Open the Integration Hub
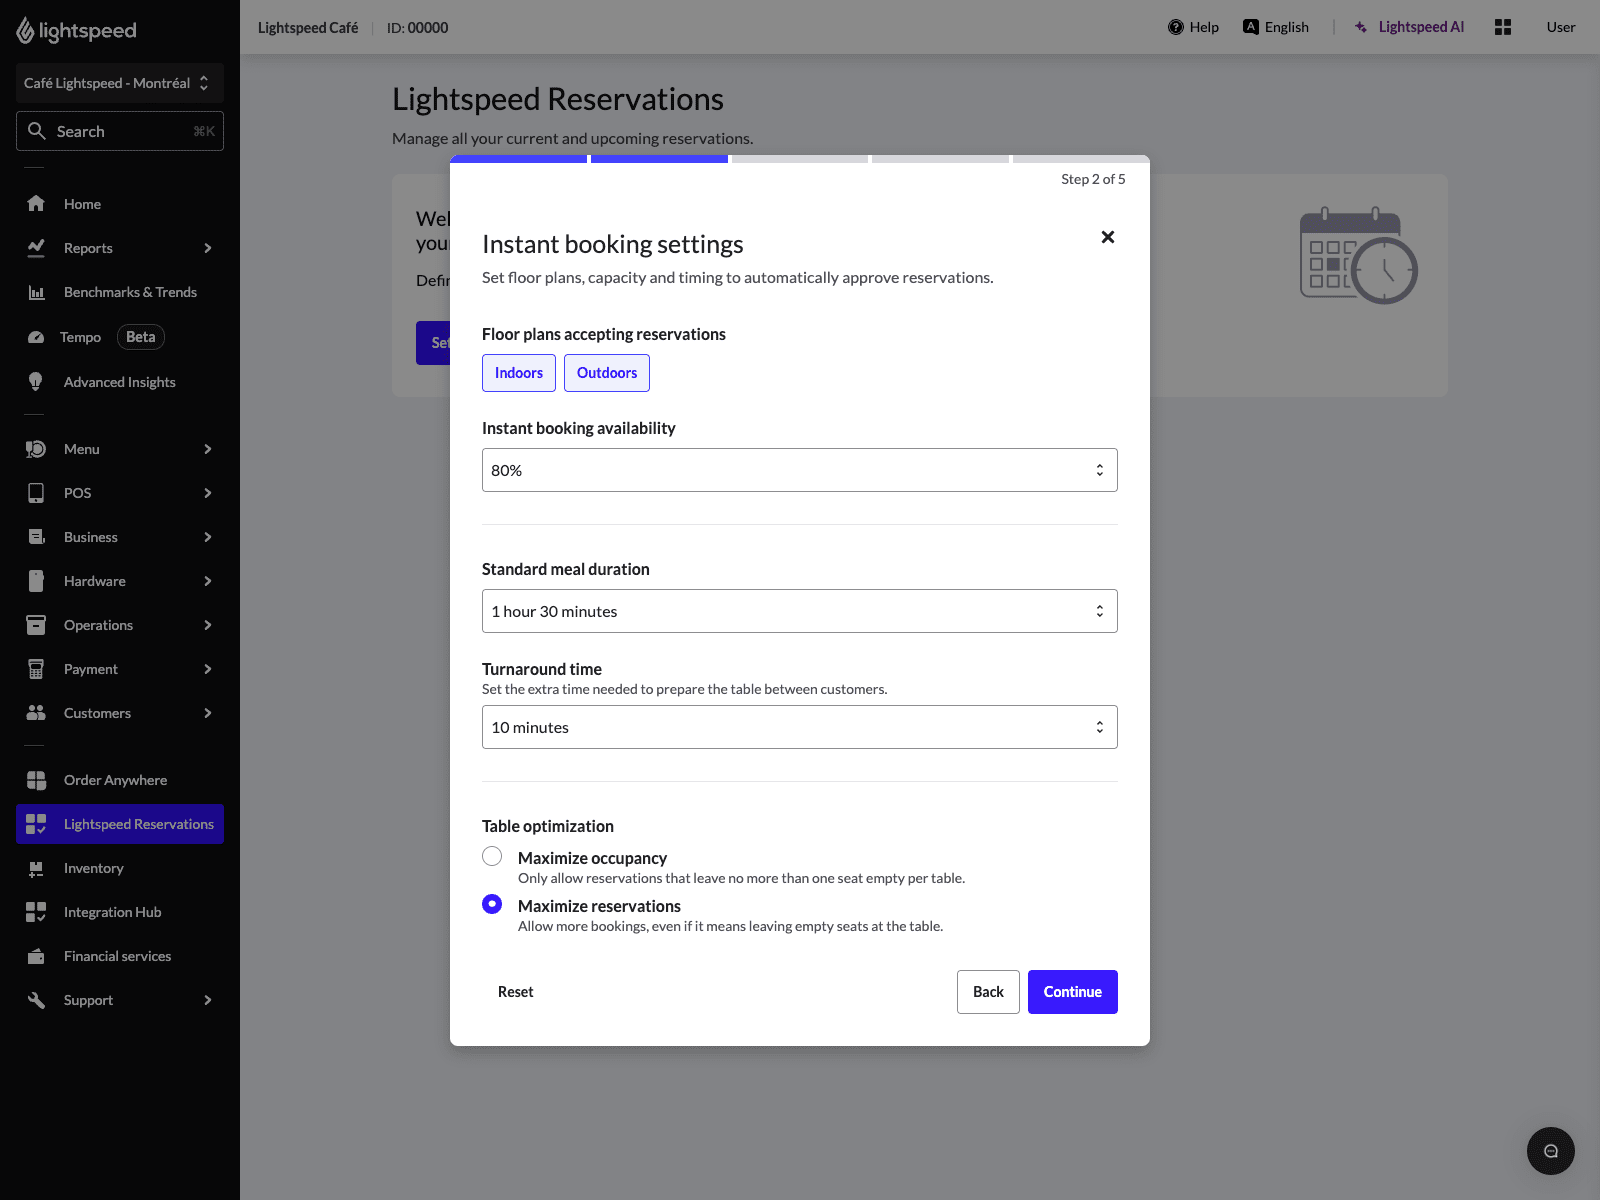1600x1200 pixels. pos(112,912)
